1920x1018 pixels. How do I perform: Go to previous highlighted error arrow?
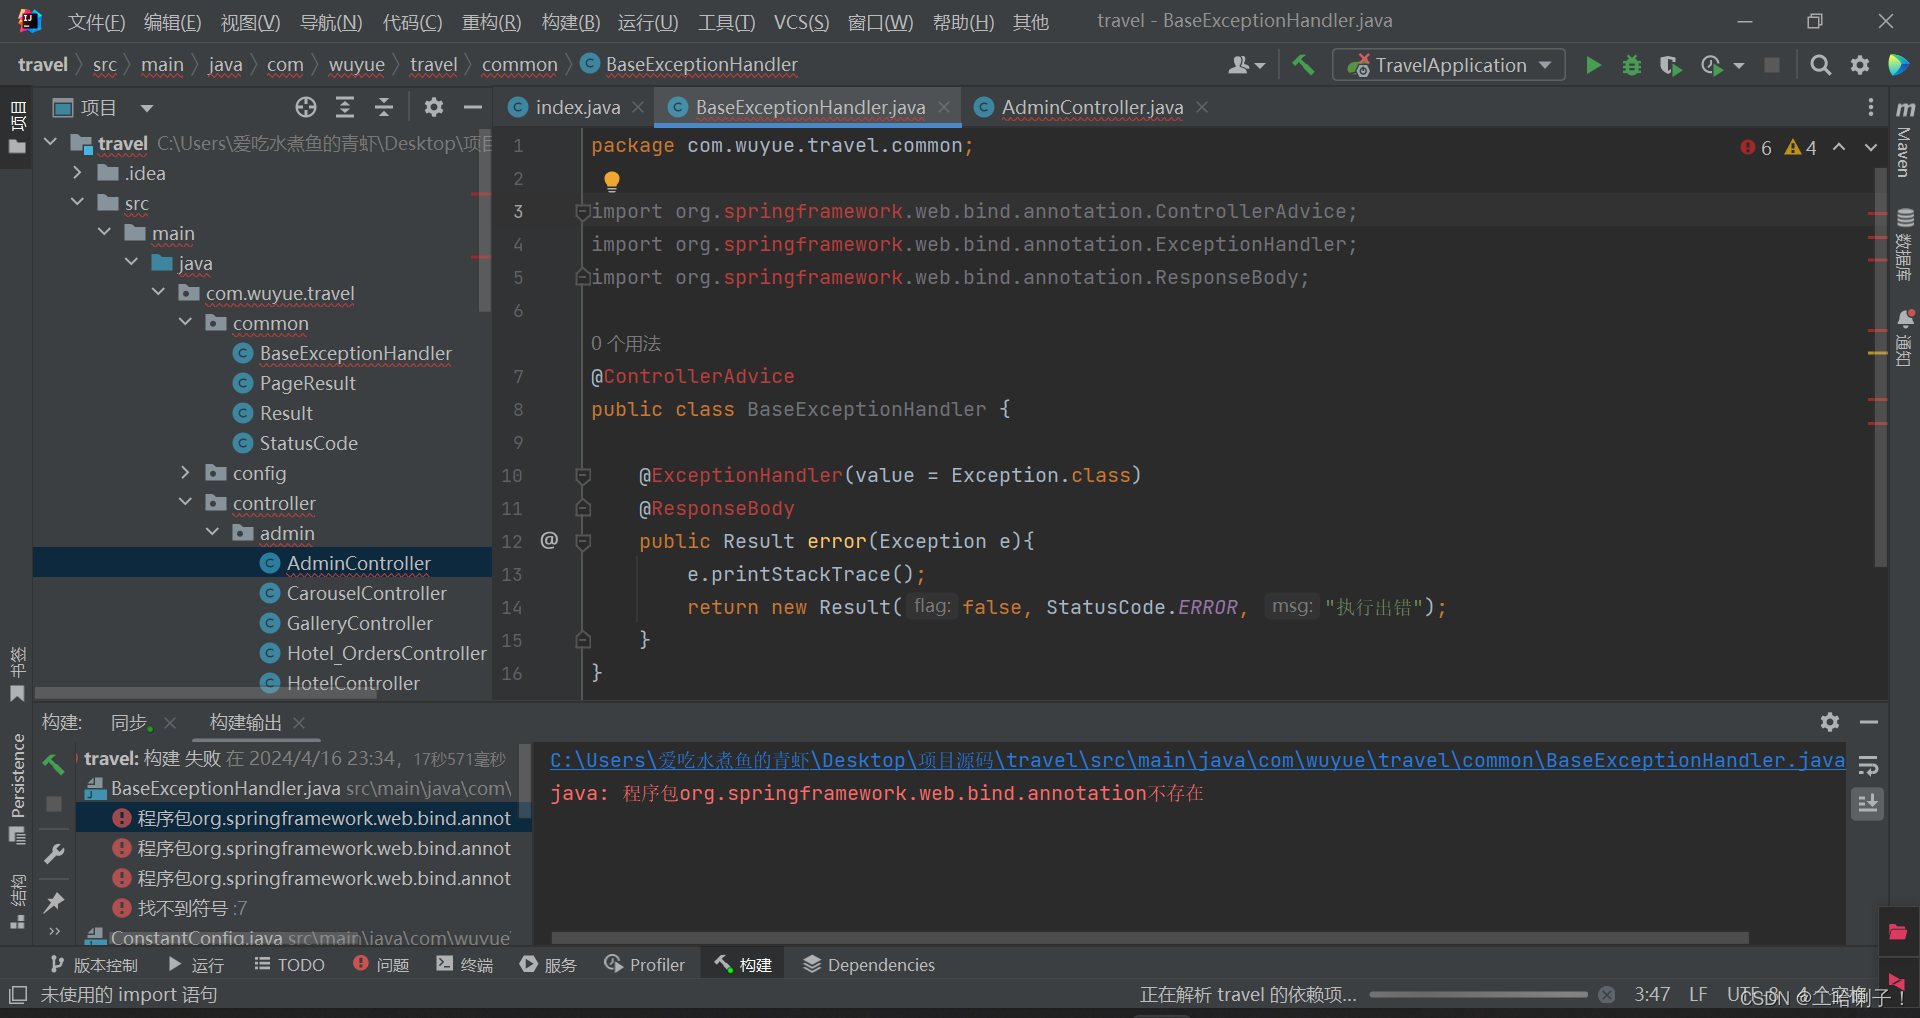[x=1839, y=147]
